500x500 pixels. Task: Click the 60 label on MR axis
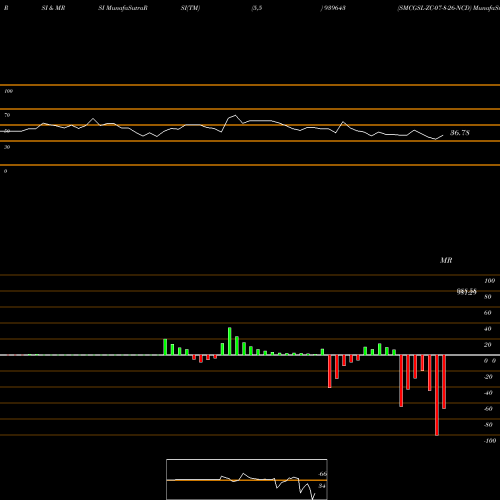coord(488,313)
